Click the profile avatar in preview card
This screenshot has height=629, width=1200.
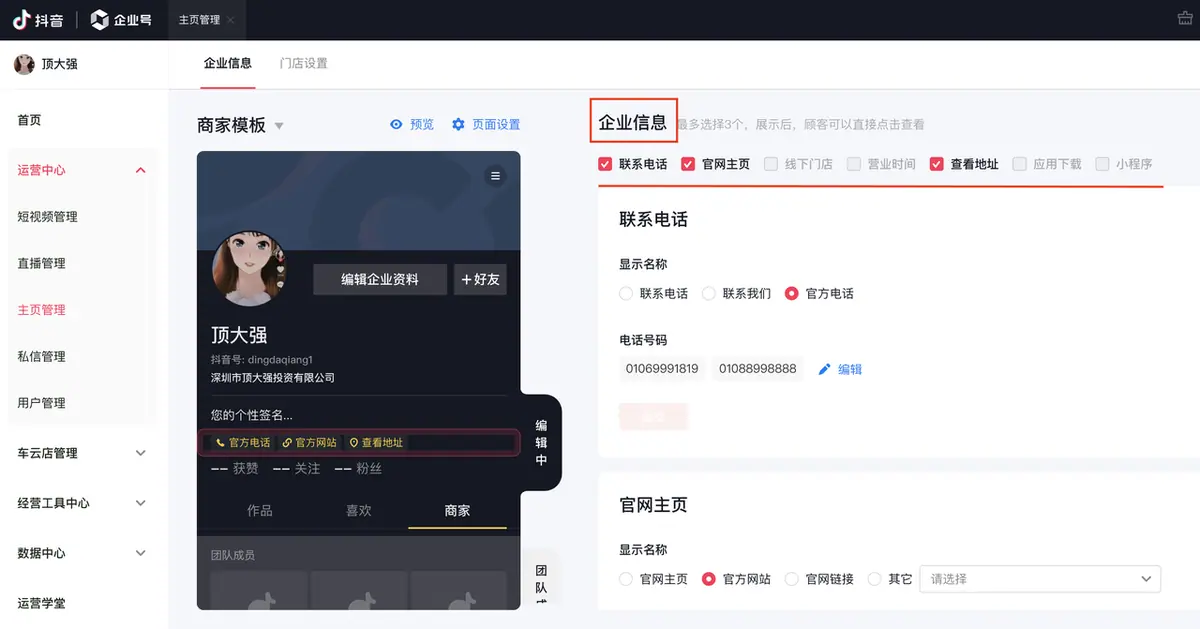tap(249, 268)
